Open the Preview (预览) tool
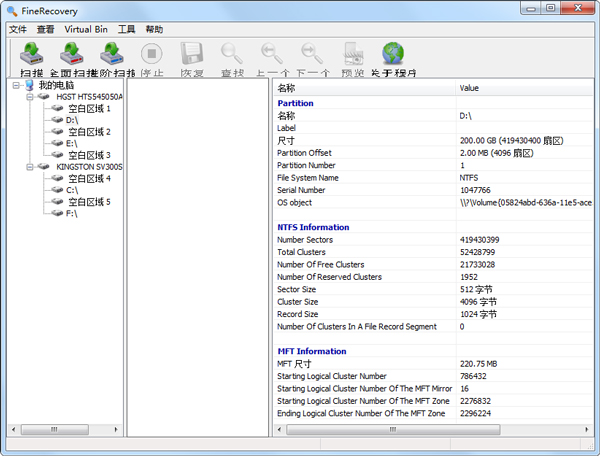The width and height of the screenshot is (600, 456). point(353,55)
